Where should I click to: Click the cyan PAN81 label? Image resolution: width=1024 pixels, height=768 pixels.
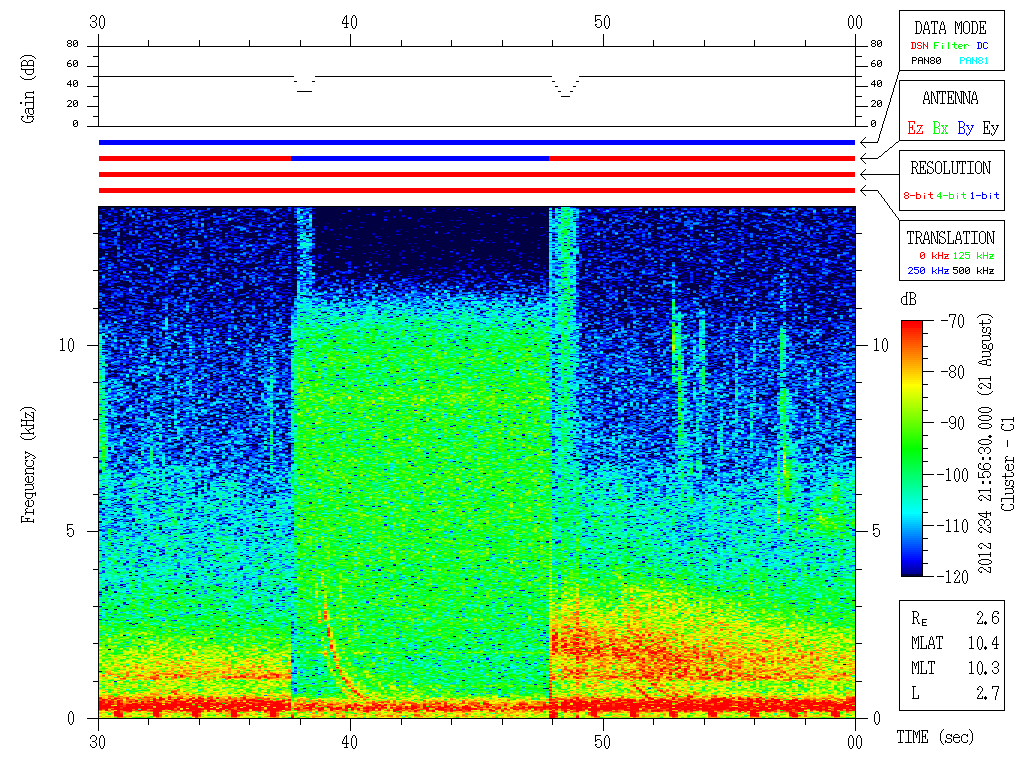(x=974, y=61)
